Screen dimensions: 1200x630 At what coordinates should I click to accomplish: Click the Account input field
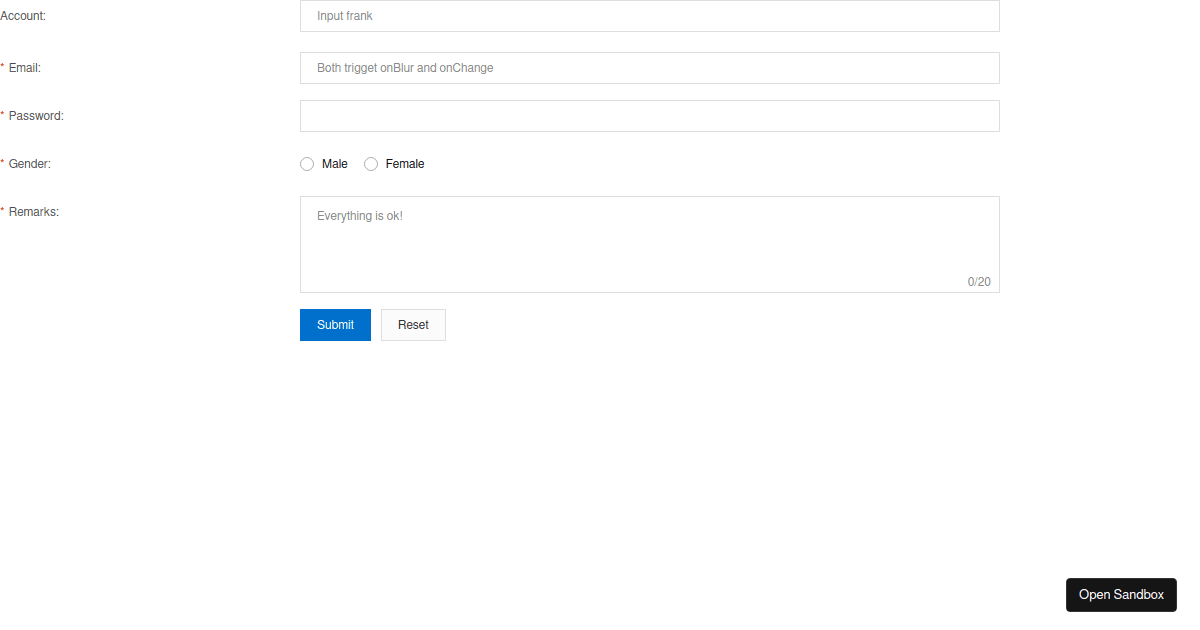click(x=649, y=16)
